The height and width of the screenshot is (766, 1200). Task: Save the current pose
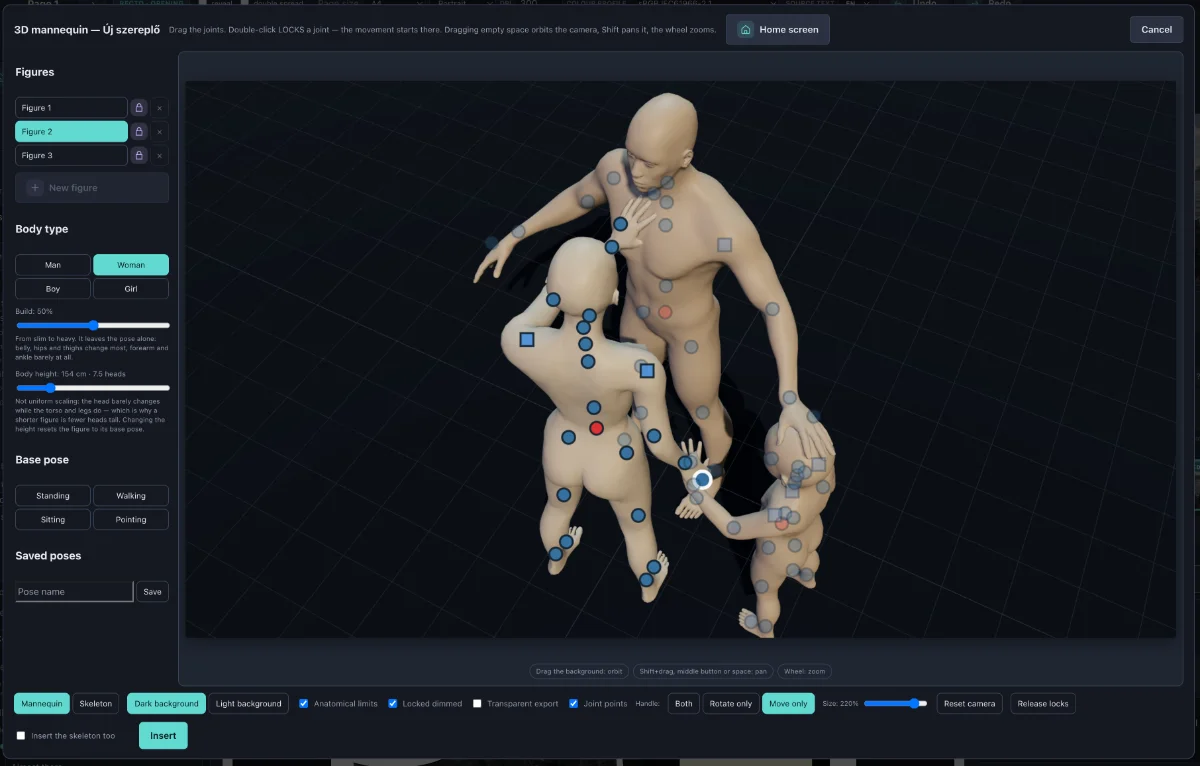[152, 591]
